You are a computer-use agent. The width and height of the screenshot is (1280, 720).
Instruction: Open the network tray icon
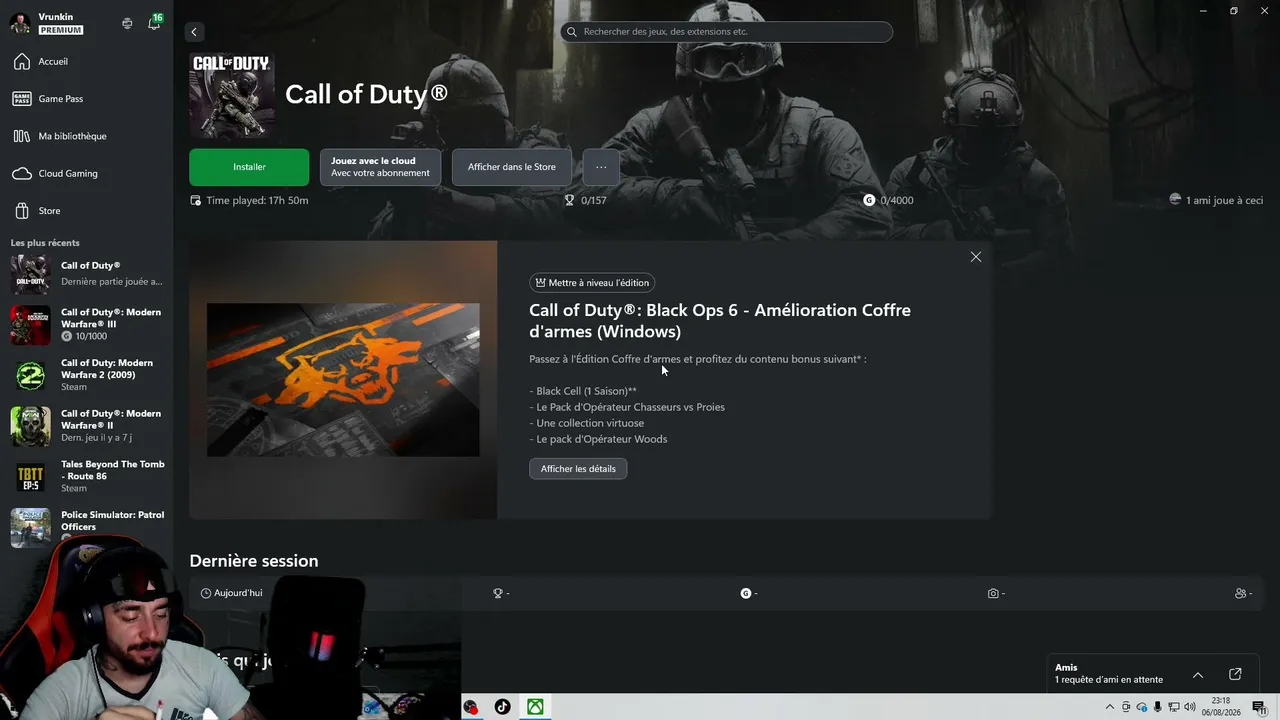tap(1174, 707)
